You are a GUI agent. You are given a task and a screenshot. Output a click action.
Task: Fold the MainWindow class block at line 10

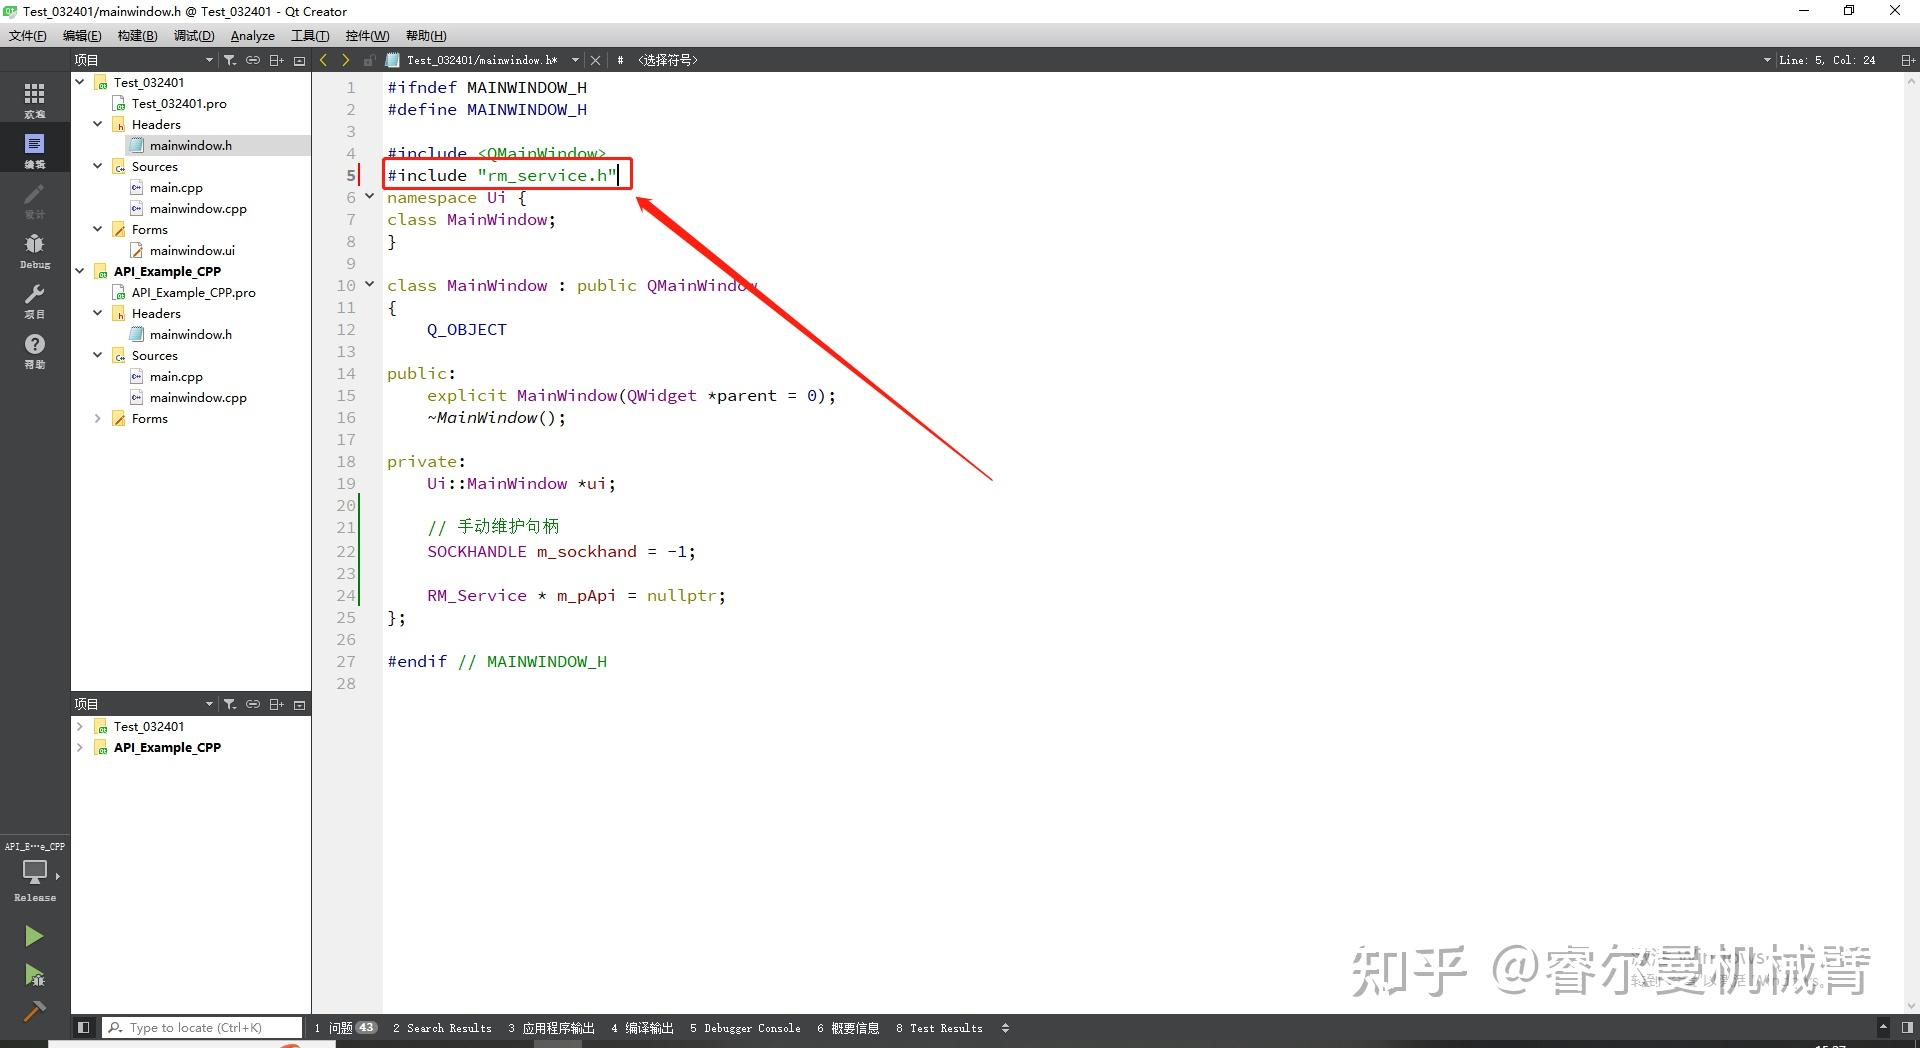point(369,284)
